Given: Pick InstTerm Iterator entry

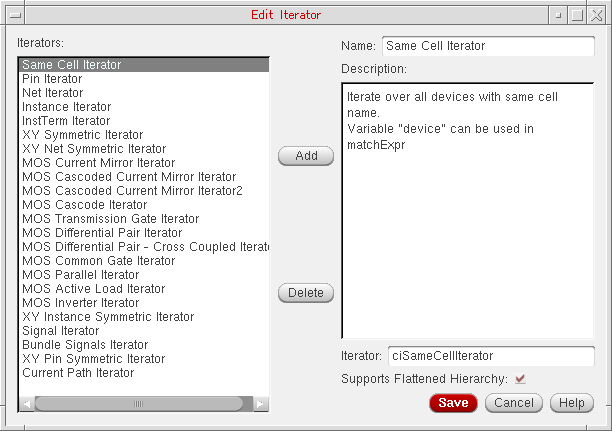Looking at the screenshot, I should pyautogui.click(x=144, y=121).
